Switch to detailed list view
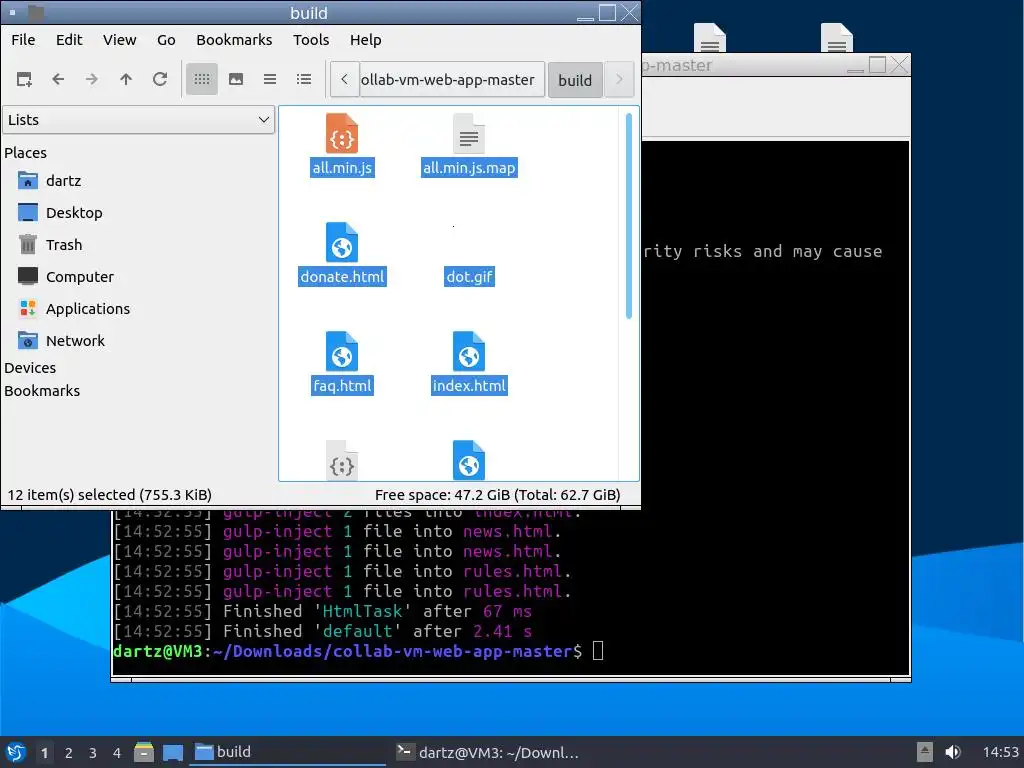The height and width of the screenshot is (768, 1024). tap(304, 80)
